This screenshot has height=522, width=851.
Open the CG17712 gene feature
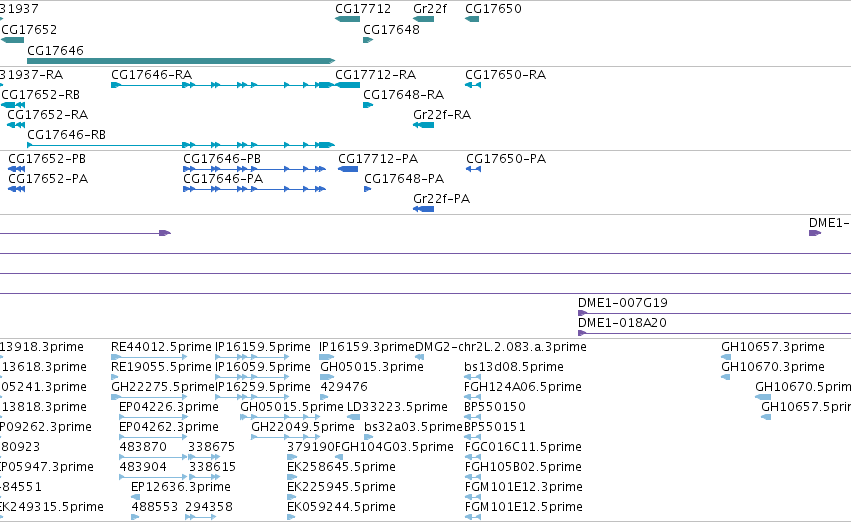347,19
